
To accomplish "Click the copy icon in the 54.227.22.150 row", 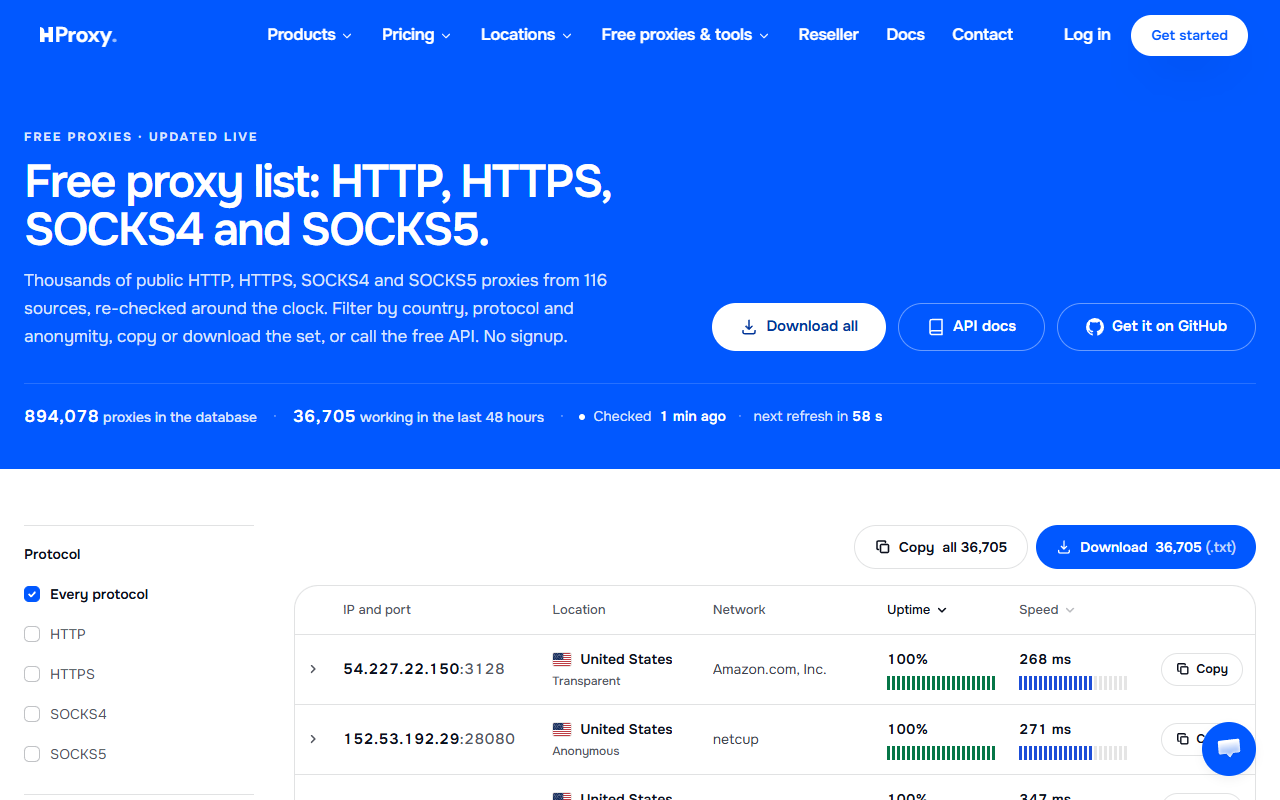I will pyautogui.click(x=1183, y=669).
